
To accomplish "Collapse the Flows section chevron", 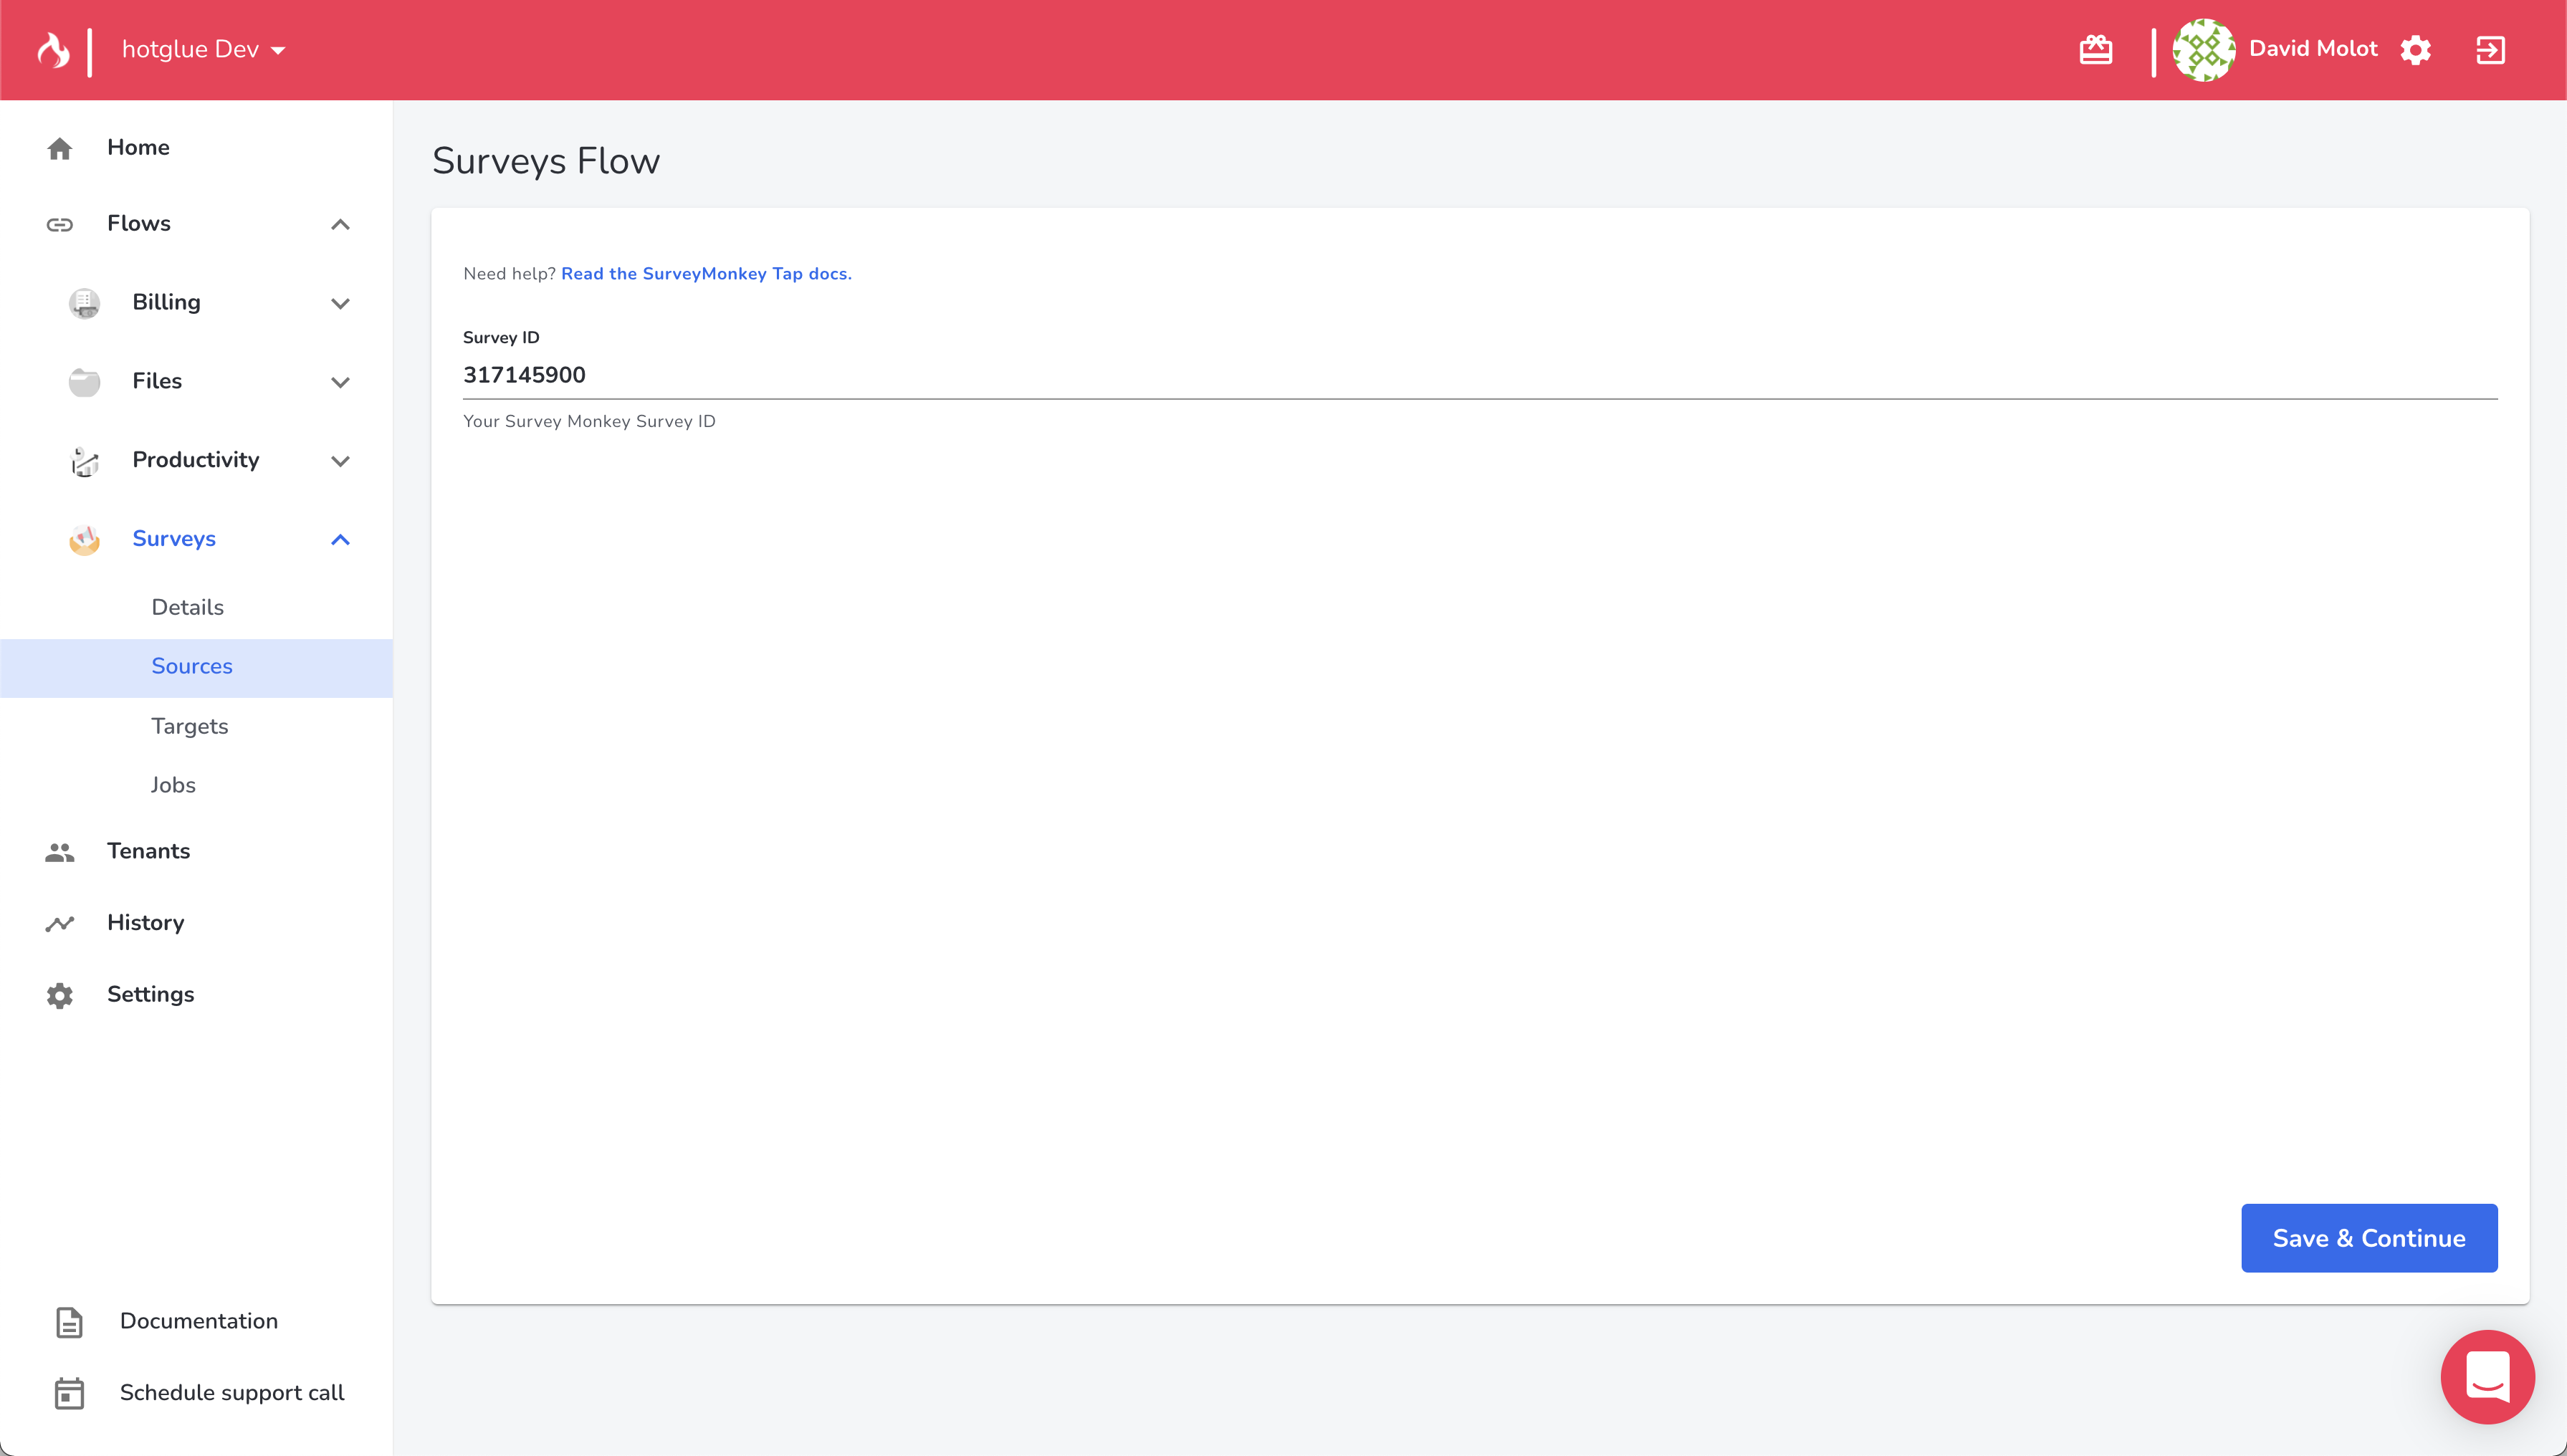I will pyautogui.click(x=340, y=224).
